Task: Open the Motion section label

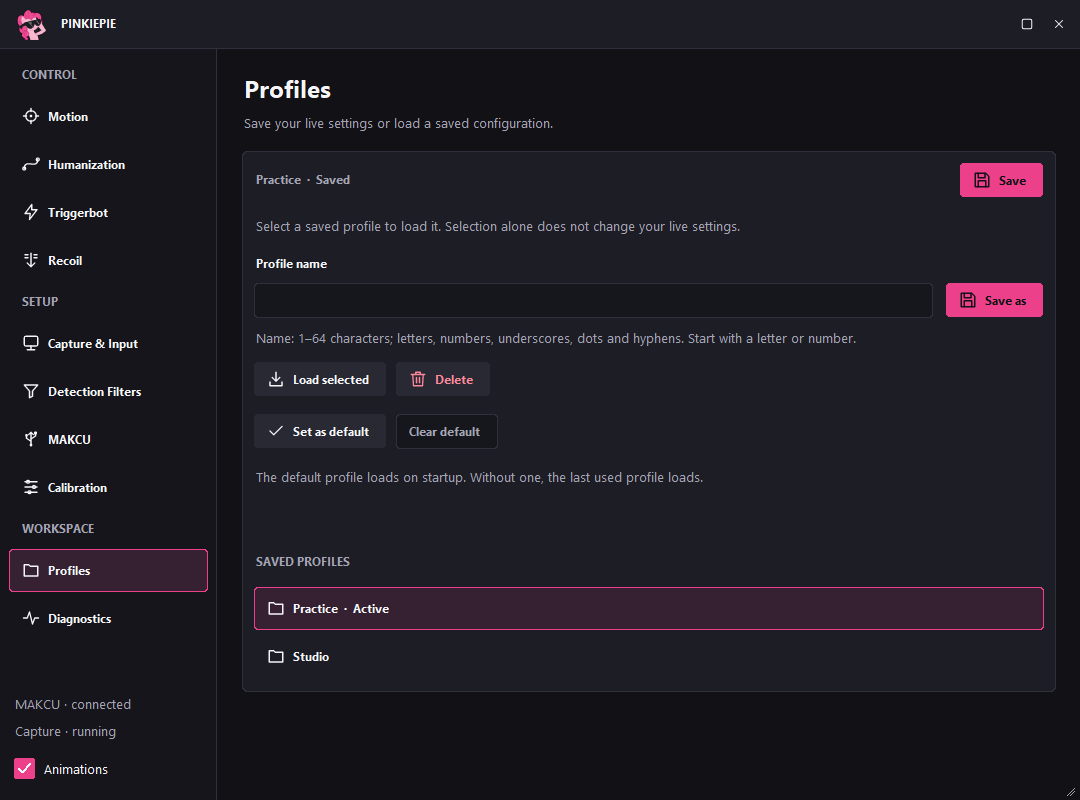Action: pyautogui.click(x=68, y=116)
